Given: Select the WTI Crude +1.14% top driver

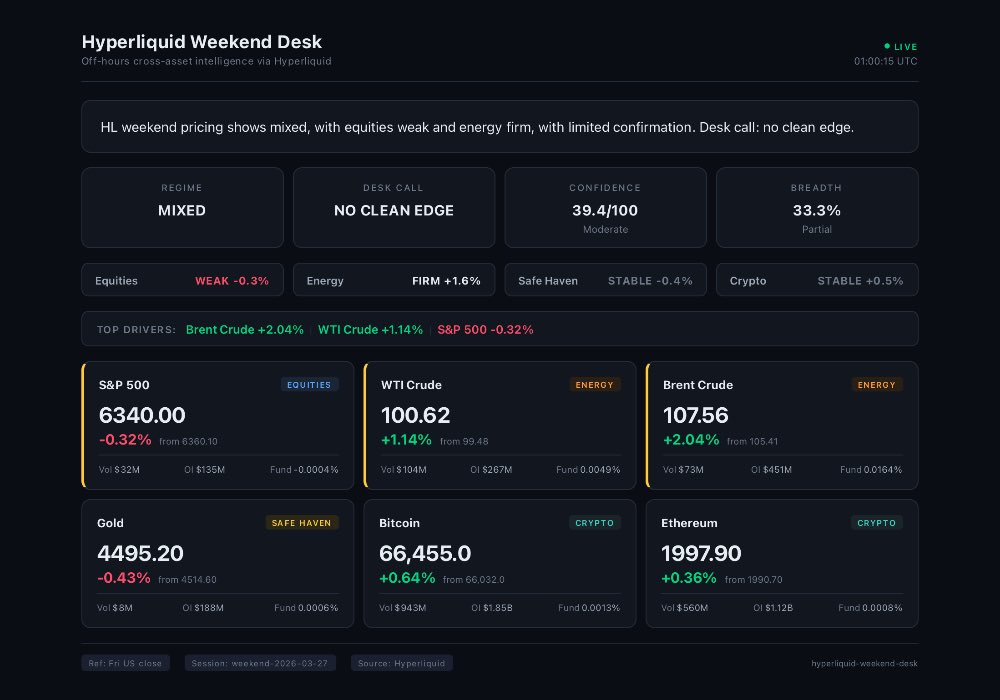Looking at the screenshot, I should coord(370,330).
